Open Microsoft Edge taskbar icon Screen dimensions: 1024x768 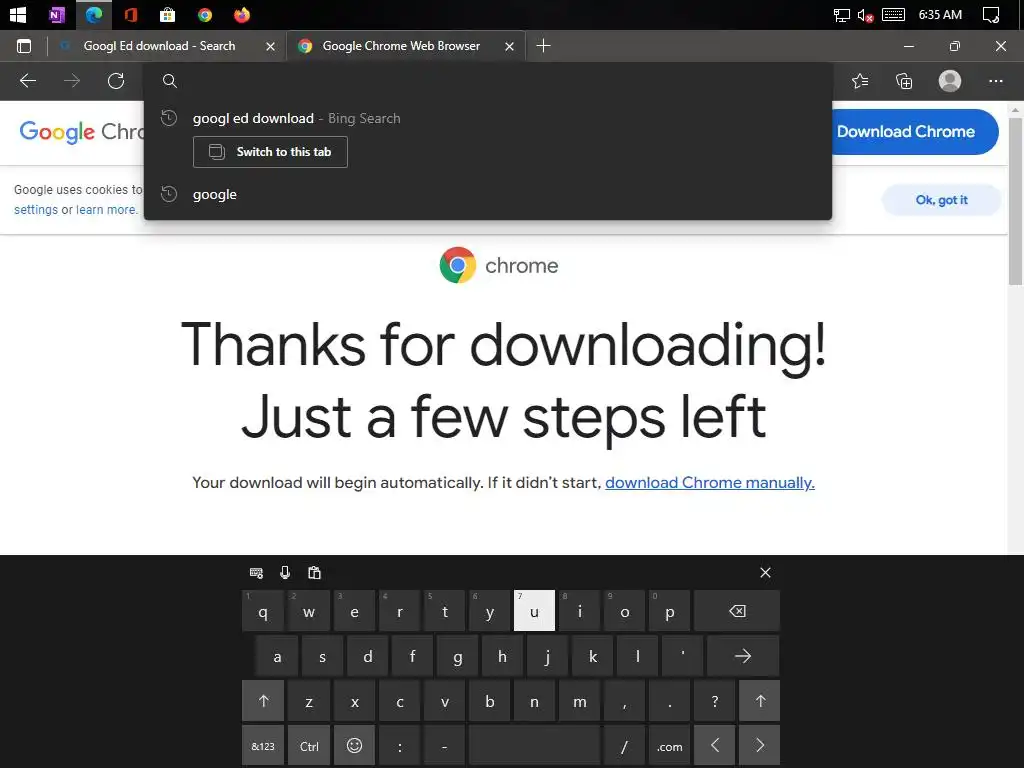pyautogui.click(x=94, y=14)
